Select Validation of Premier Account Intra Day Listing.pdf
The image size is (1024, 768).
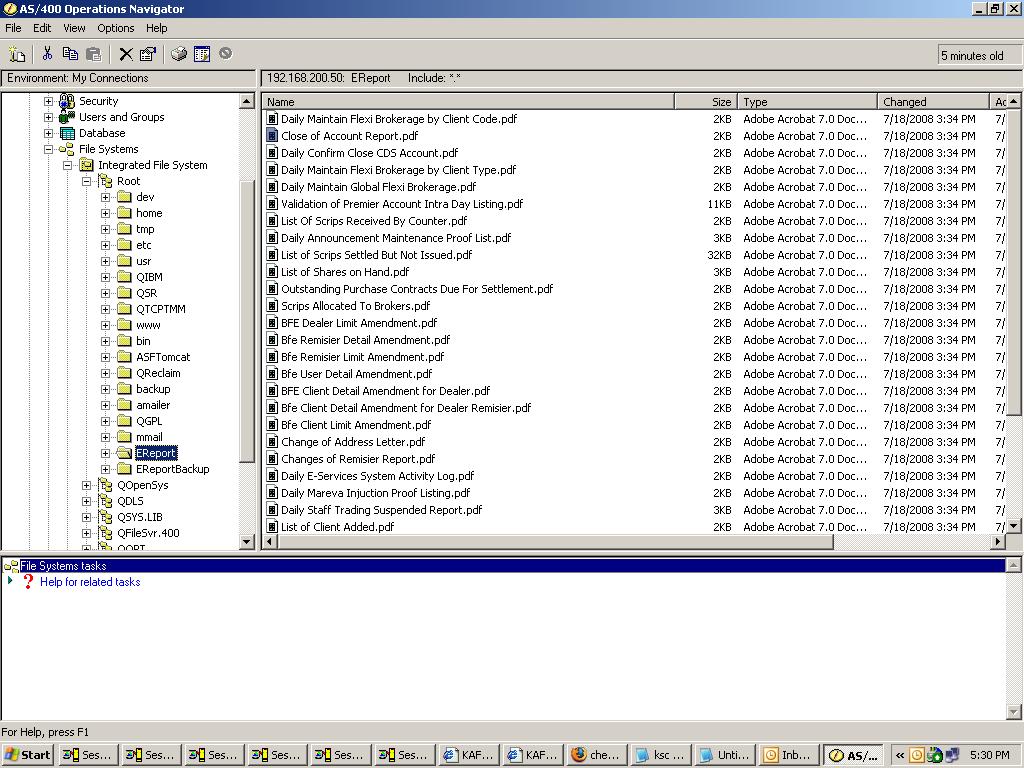[x=402, y=204]
